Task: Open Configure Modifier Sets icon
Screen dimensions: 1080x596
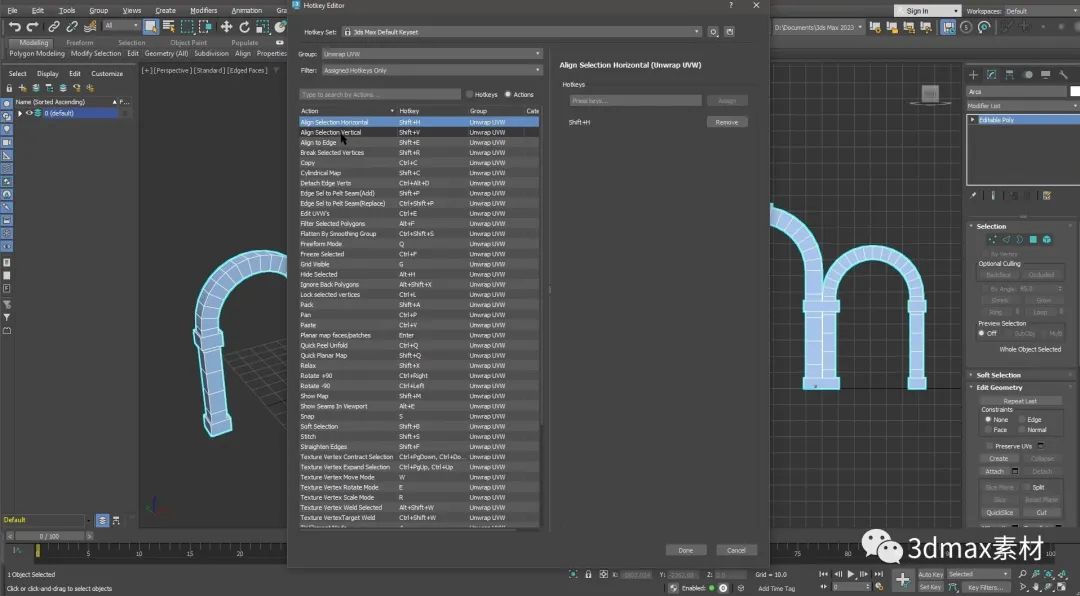Action: pyautogui.click(x=1047, y=196)
